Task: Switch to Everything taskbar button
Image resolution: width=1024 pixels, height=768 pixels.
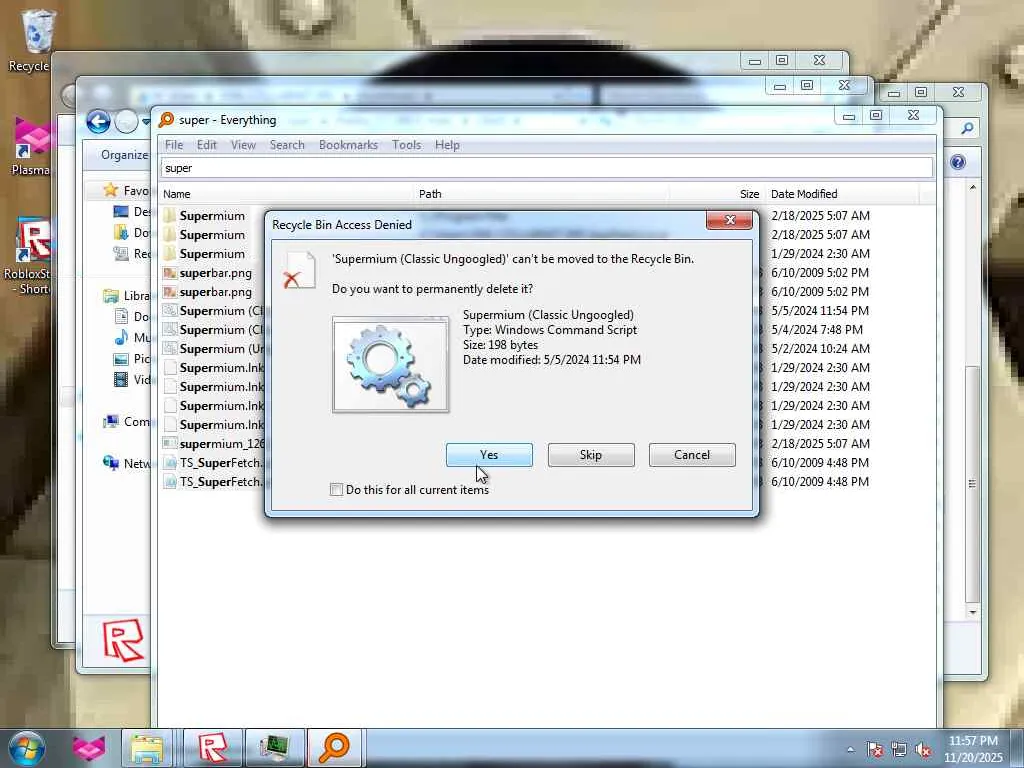Action: [x=334, y=748]
